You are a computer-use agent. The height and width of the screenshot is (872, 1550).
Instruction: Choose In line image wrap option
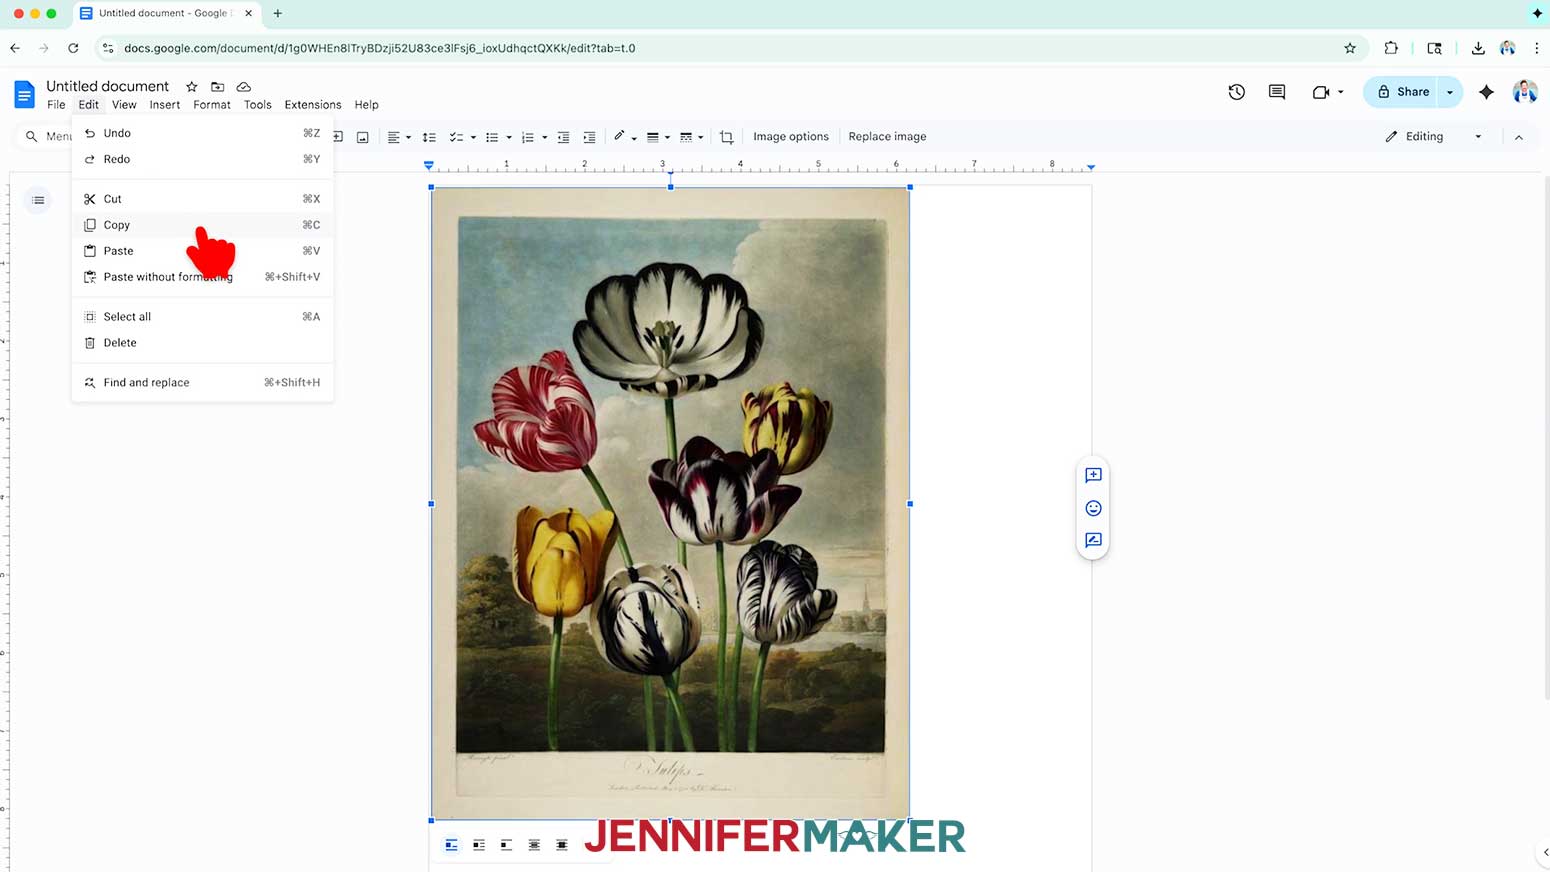(451, 845)
